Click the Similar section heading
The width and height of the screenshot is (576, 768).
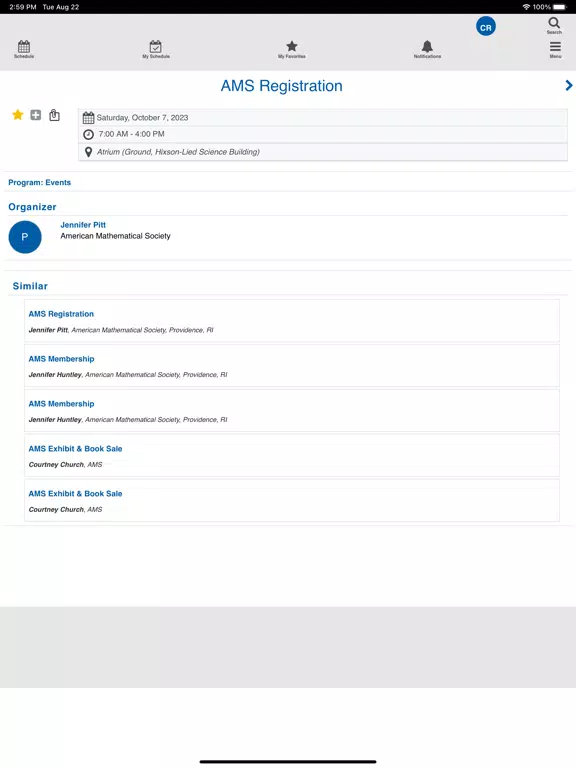pyautogui.click(x=30, y=286)
